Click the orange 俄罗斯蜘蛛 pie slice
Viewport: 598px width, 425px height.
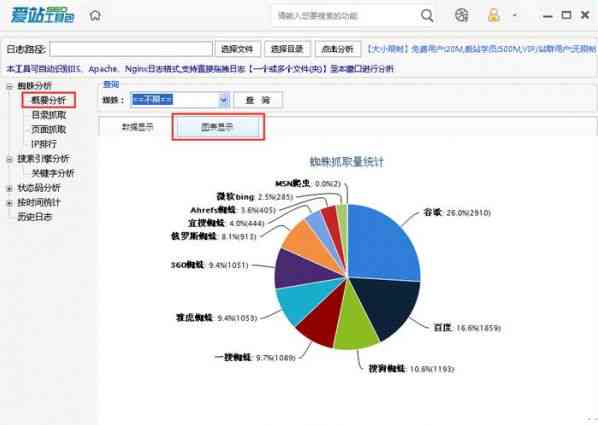coord(309,242)
